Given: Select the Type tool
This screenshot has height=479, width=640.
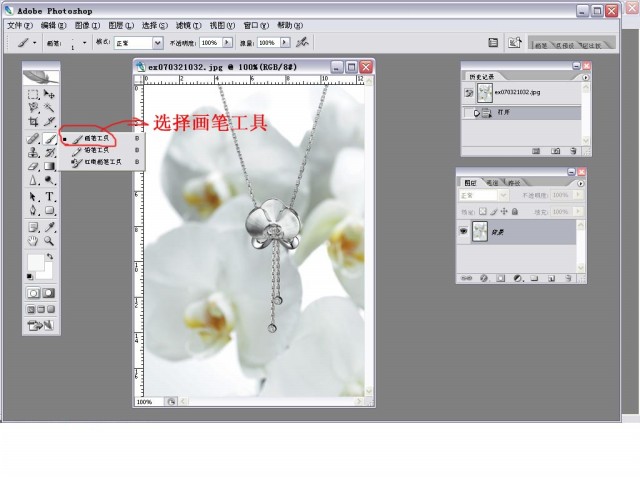Looking at the screenshot, I should 49,197.
